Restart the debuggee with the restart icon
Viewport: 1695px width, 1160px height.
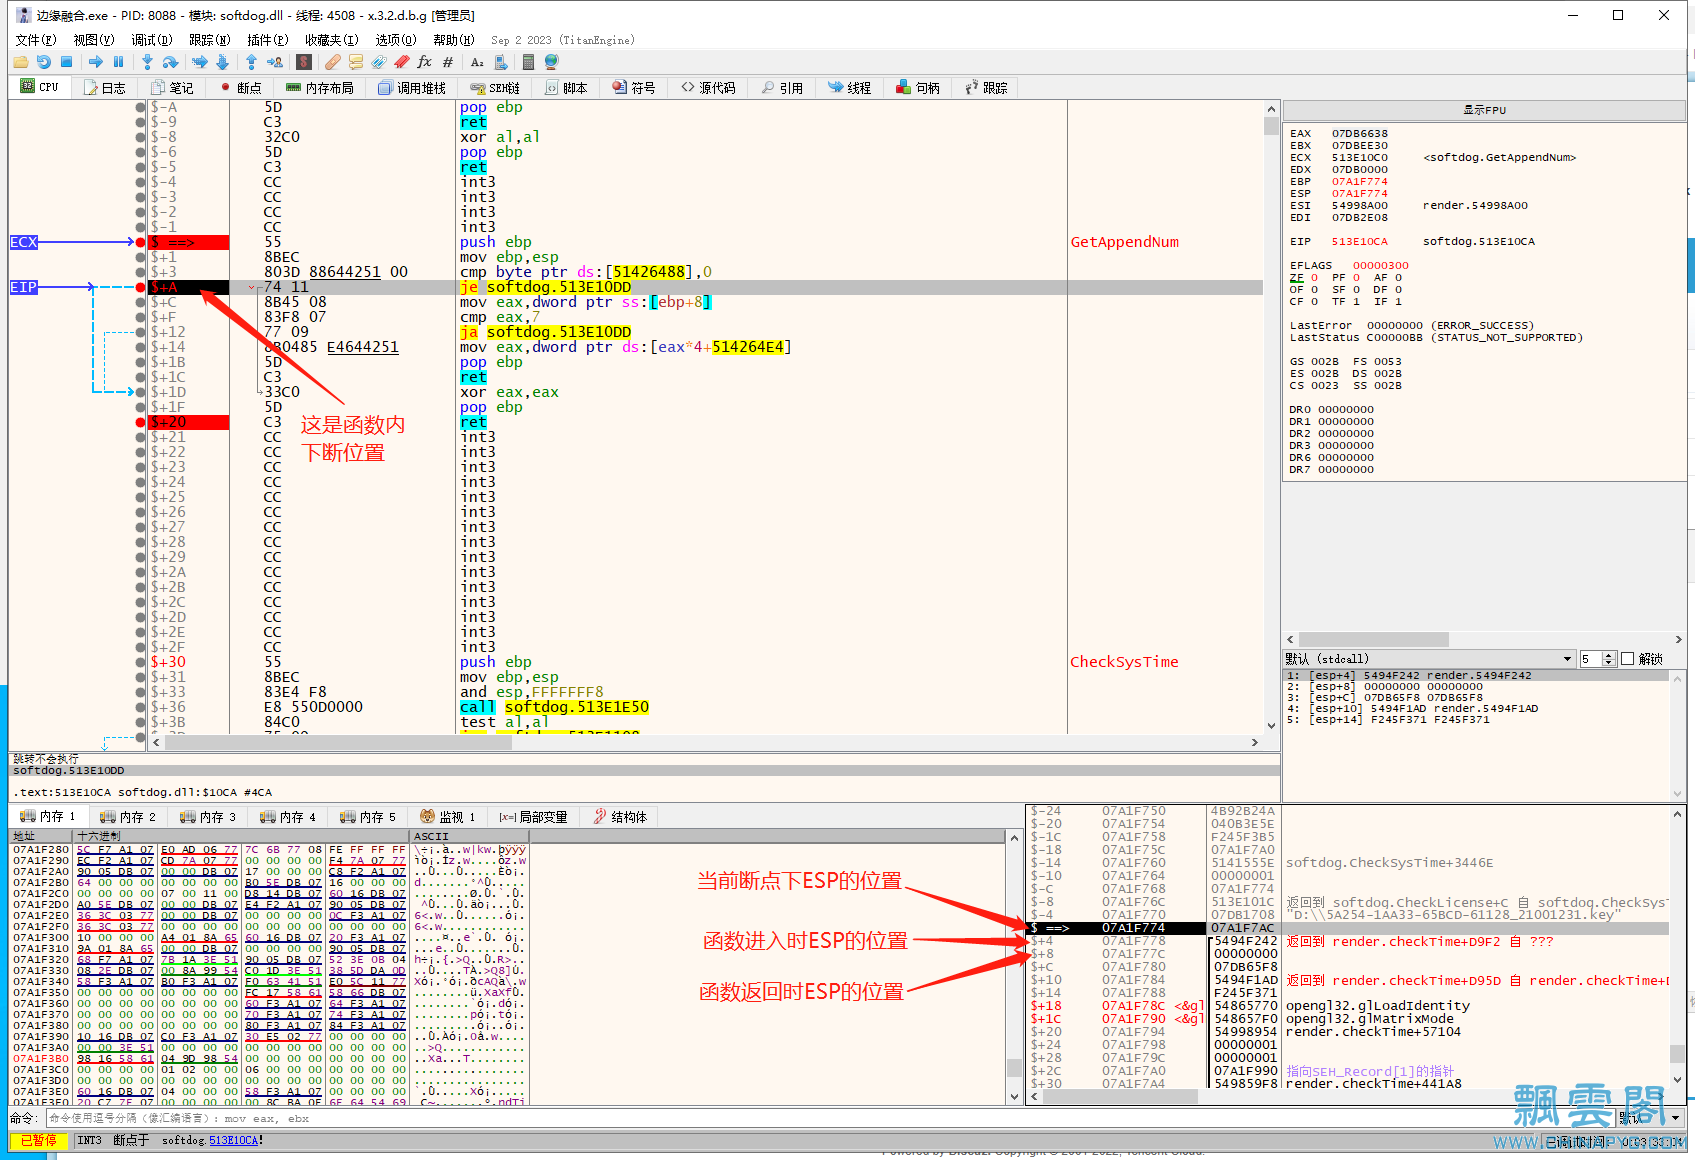pyautogui.click(x=43, y=62)
